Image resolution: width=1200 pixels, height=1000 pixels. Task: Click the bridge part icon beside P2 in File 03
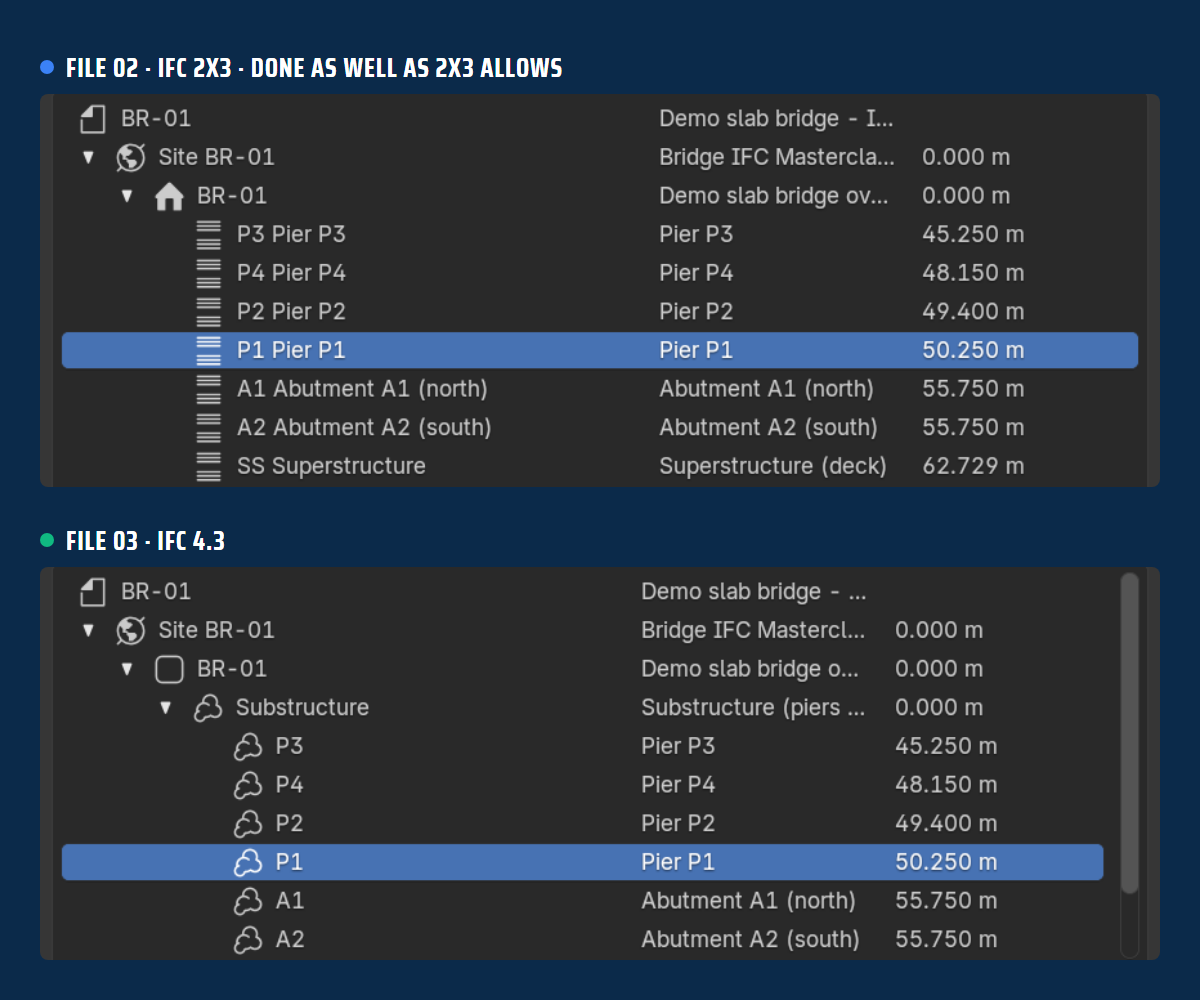pos(247,824)
